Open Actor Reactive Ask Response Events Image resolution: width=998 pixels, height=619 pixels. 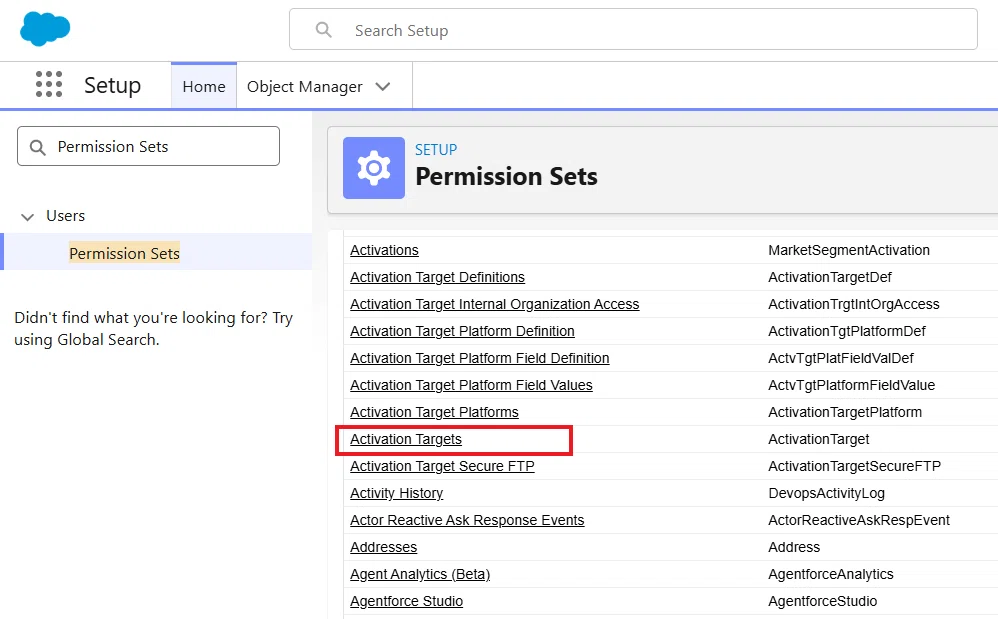tap(467, 520)
